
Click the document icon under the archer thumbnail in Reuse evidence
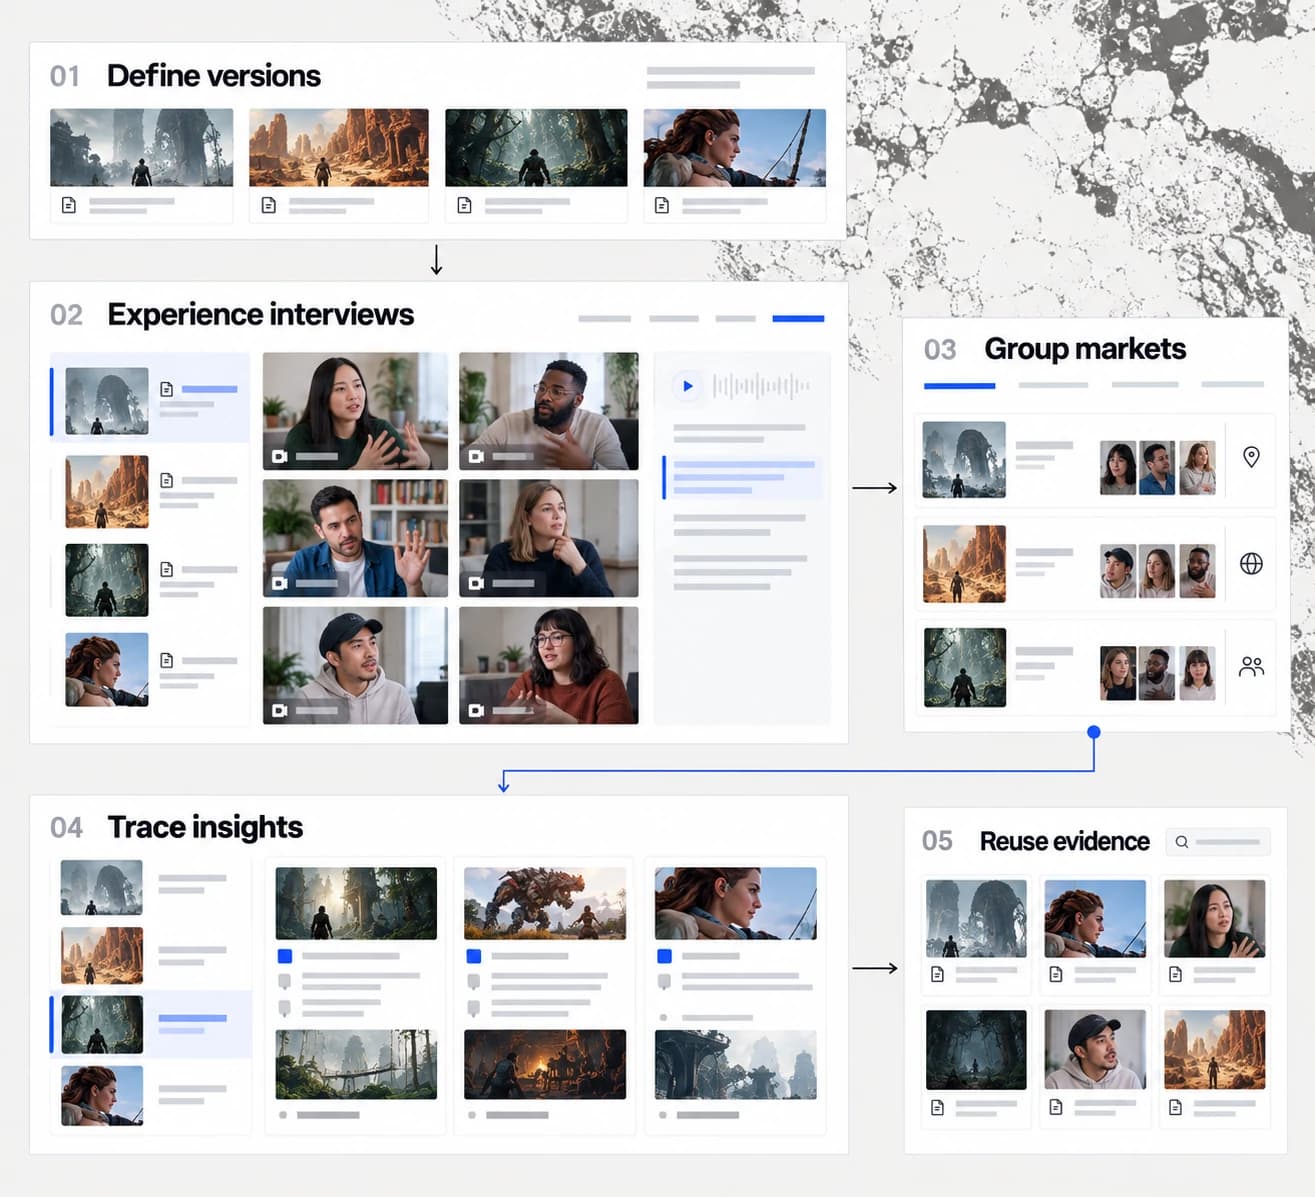(x=1056, y=974)
